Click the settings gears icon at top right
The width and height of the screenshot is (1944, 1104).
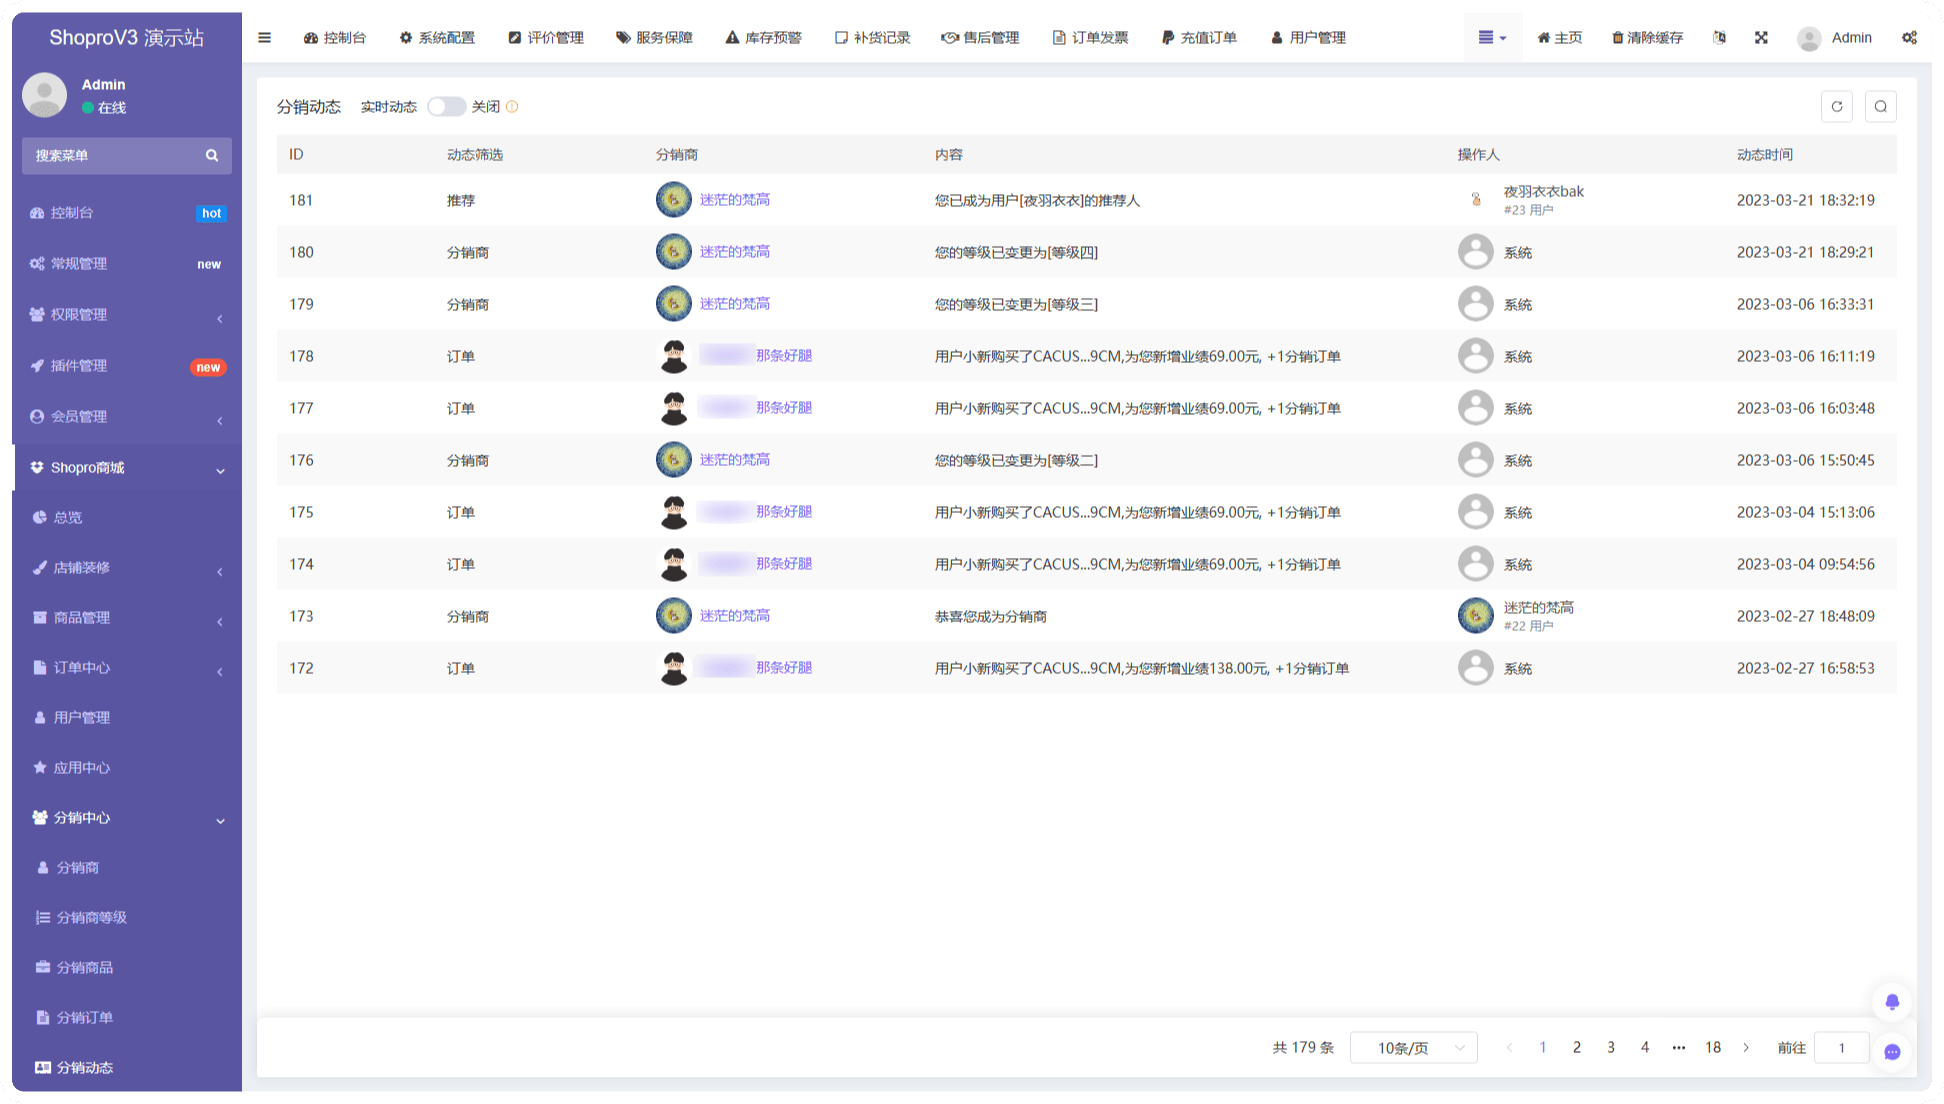click(1909, 38)
